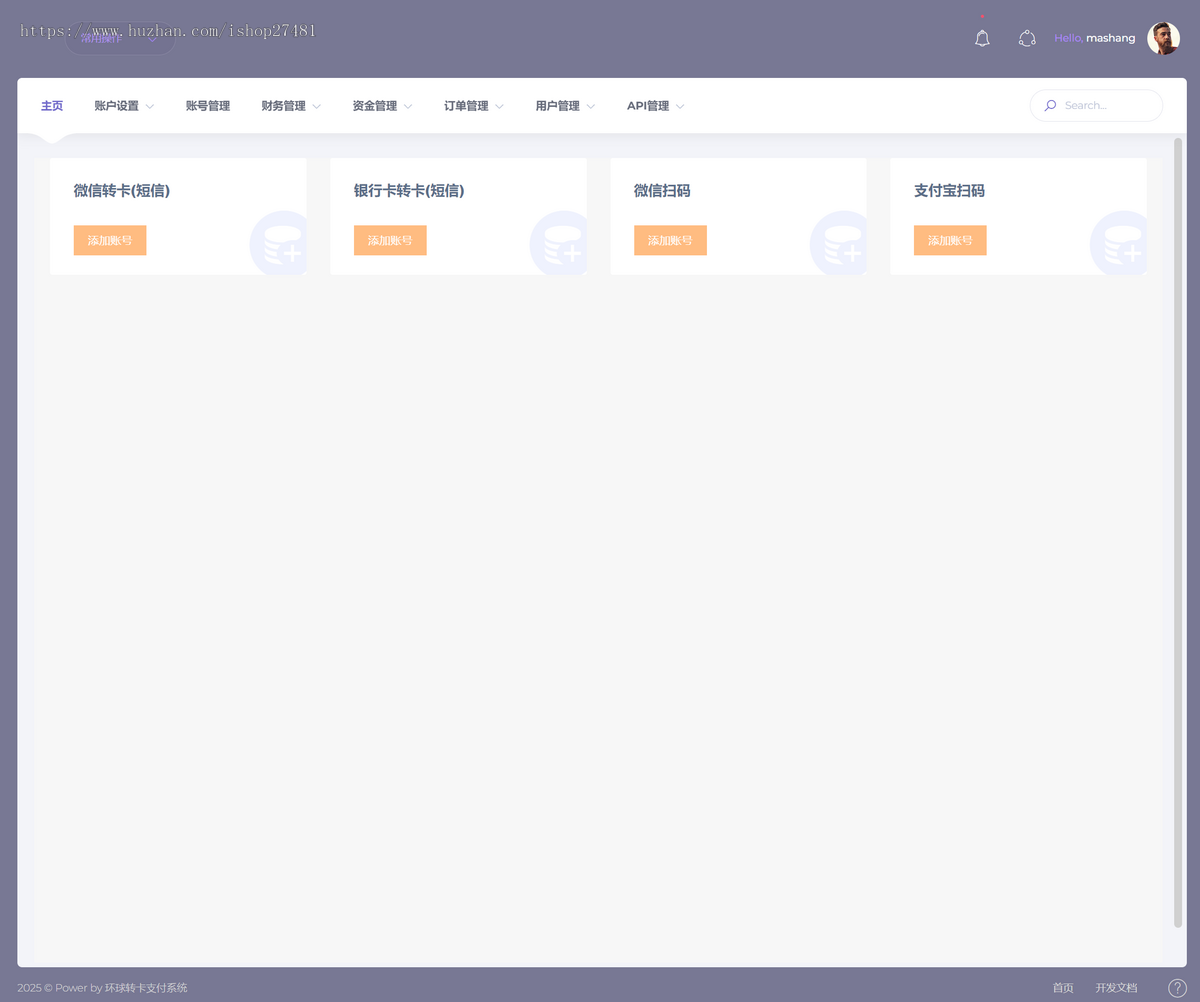Click the coin-stack icon on the 微信转卡(短信) card
Image resolution: width=1200 pixels, height=1002 pixels.
pyautogui.click(x=281, y=243)
